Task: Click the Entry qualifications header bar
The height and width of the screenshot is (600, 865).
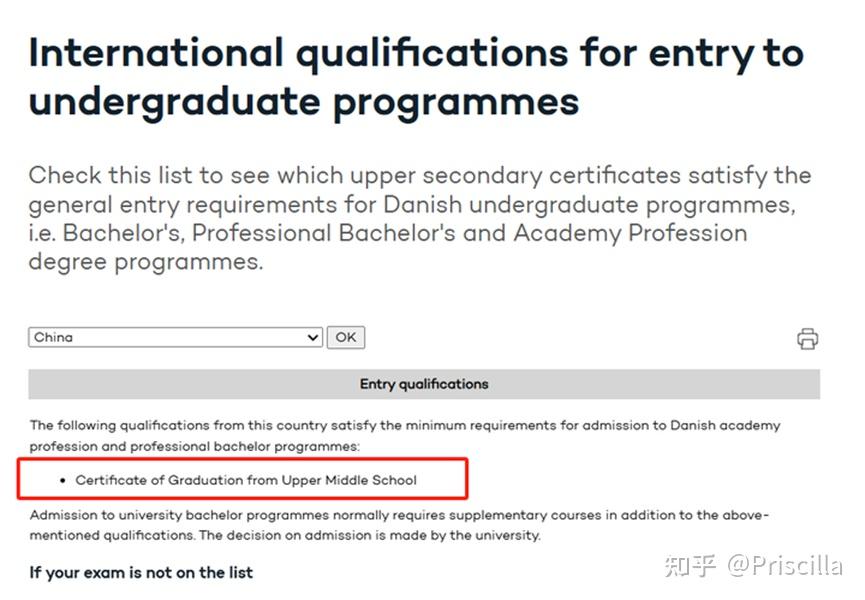Action: tap(424, 384)
